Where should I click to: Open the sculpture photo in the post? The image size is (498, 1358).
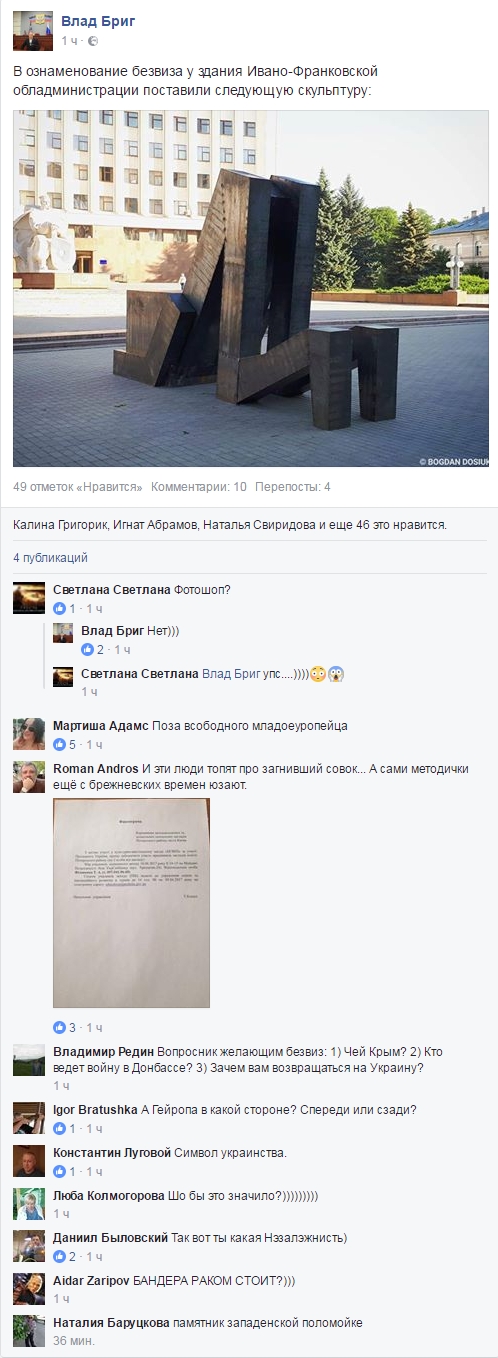(x=251, y=288)
